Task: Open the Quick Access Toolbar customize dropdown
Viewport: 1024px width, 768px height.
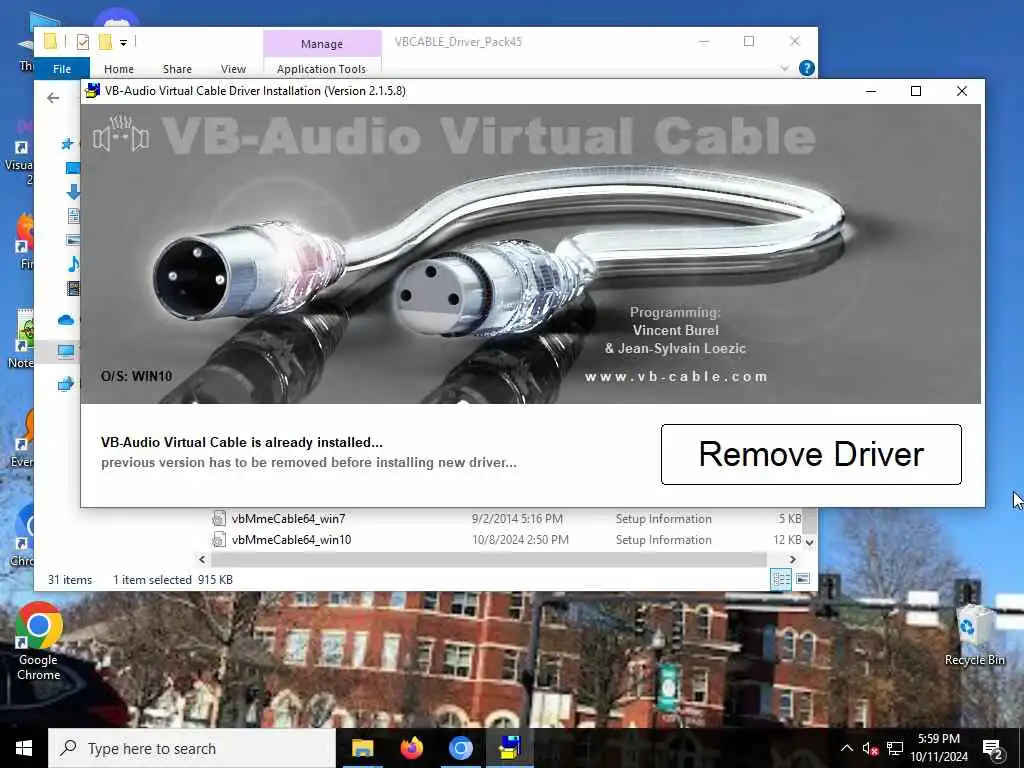Action: pyautogui.click(x=123, y=42)
